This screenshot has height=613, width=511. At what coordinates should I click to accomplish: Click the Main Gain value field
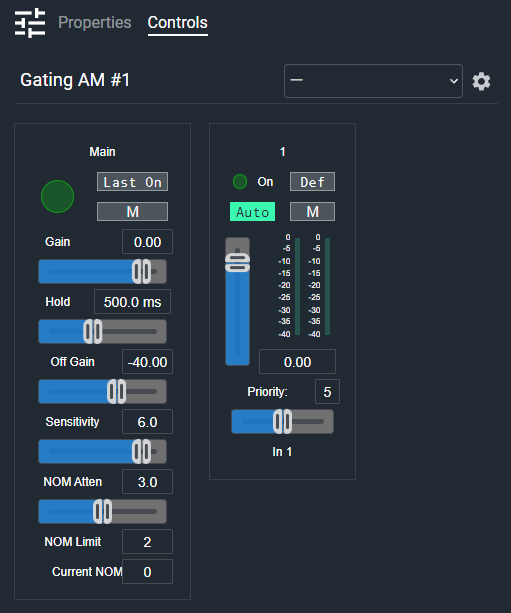(147, 242)
